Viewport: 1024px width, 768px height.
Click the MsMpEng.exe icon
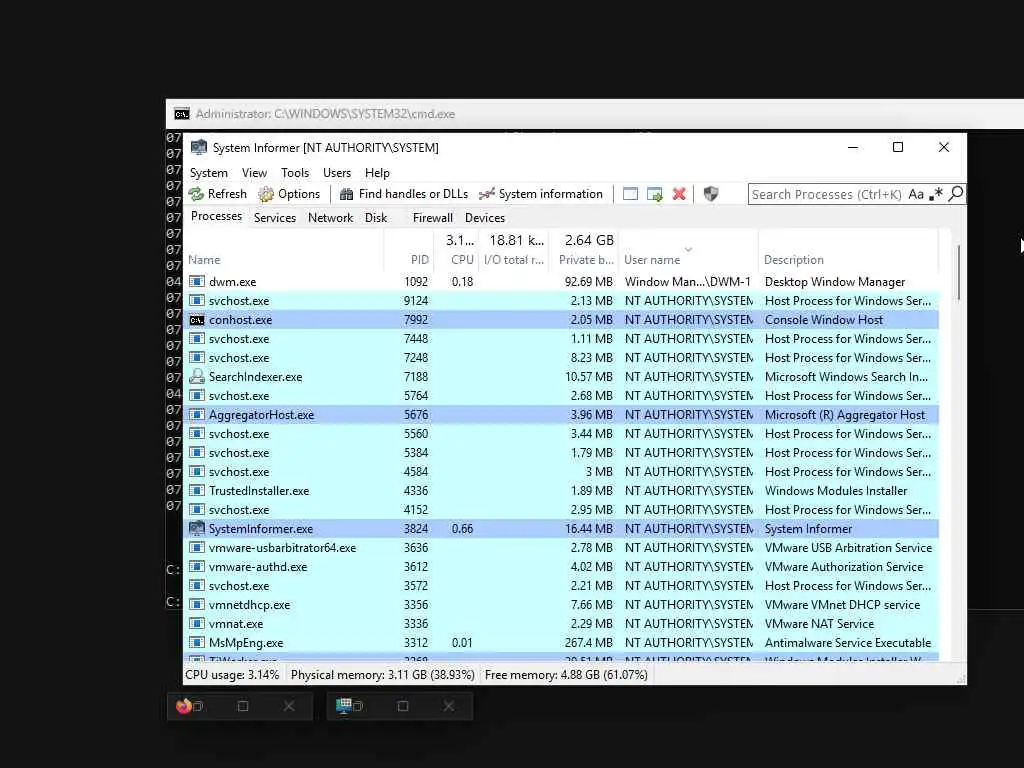197,643
